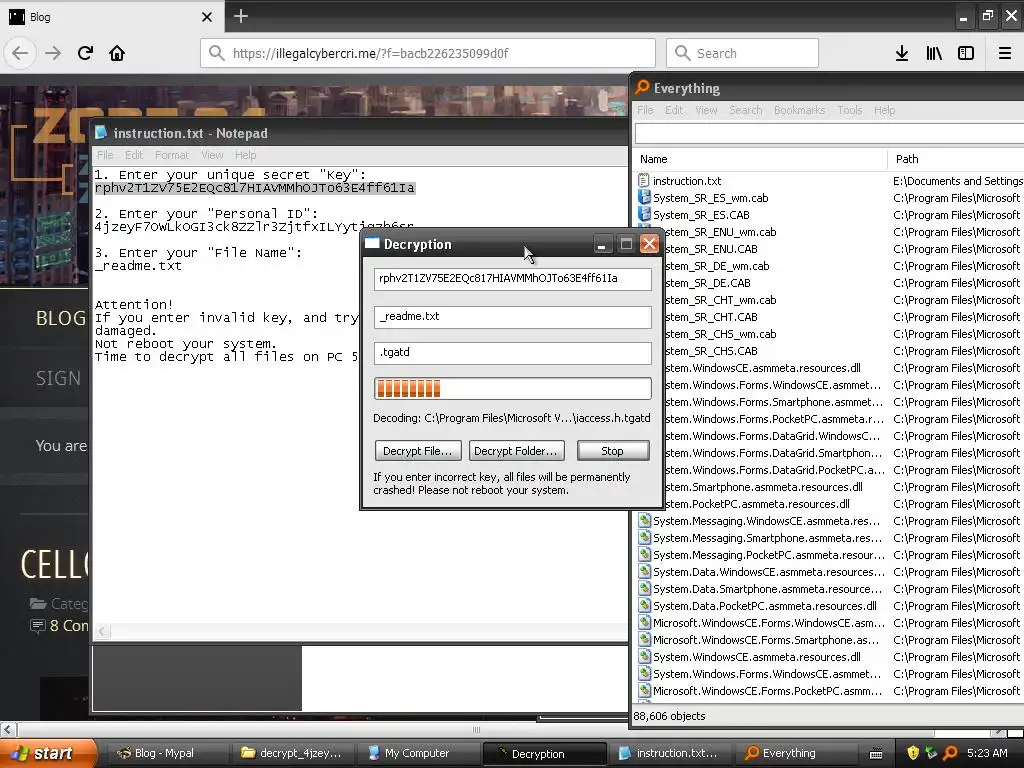Select System.Windows.Forms.DataGrid.PocketPC row text

[x=776, y=470]
